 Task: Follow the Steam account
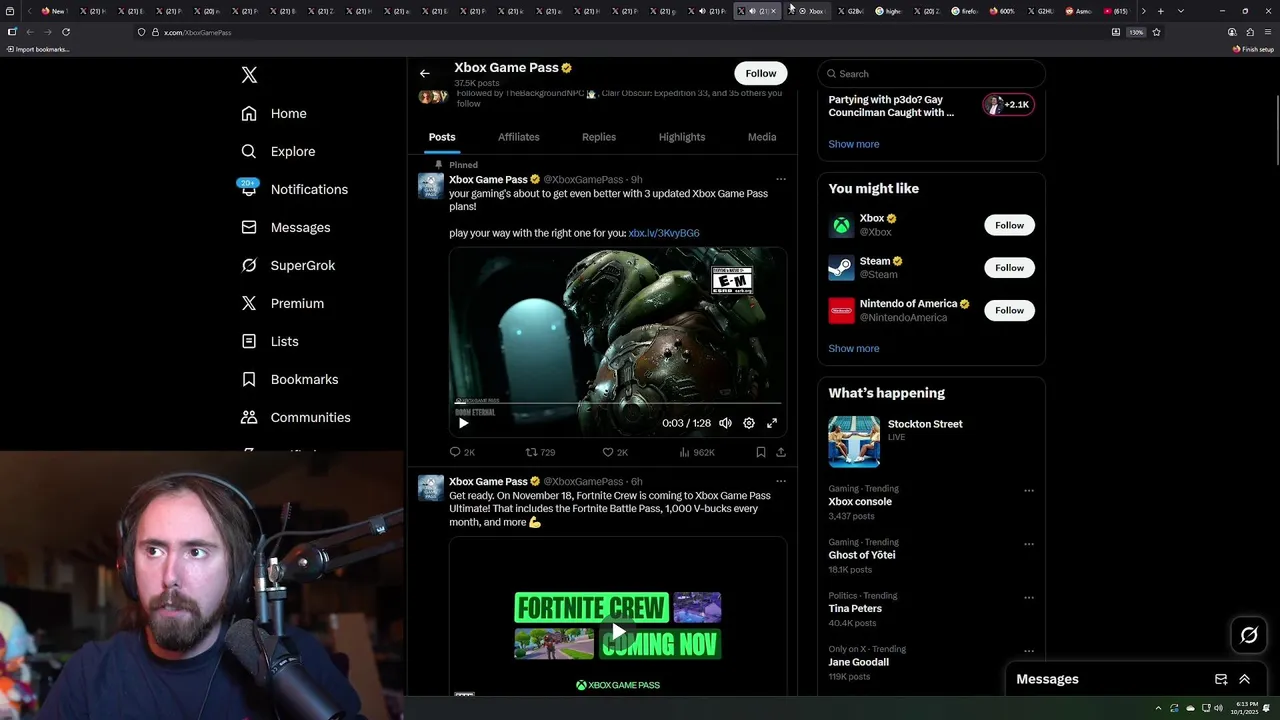[1009, 268]
